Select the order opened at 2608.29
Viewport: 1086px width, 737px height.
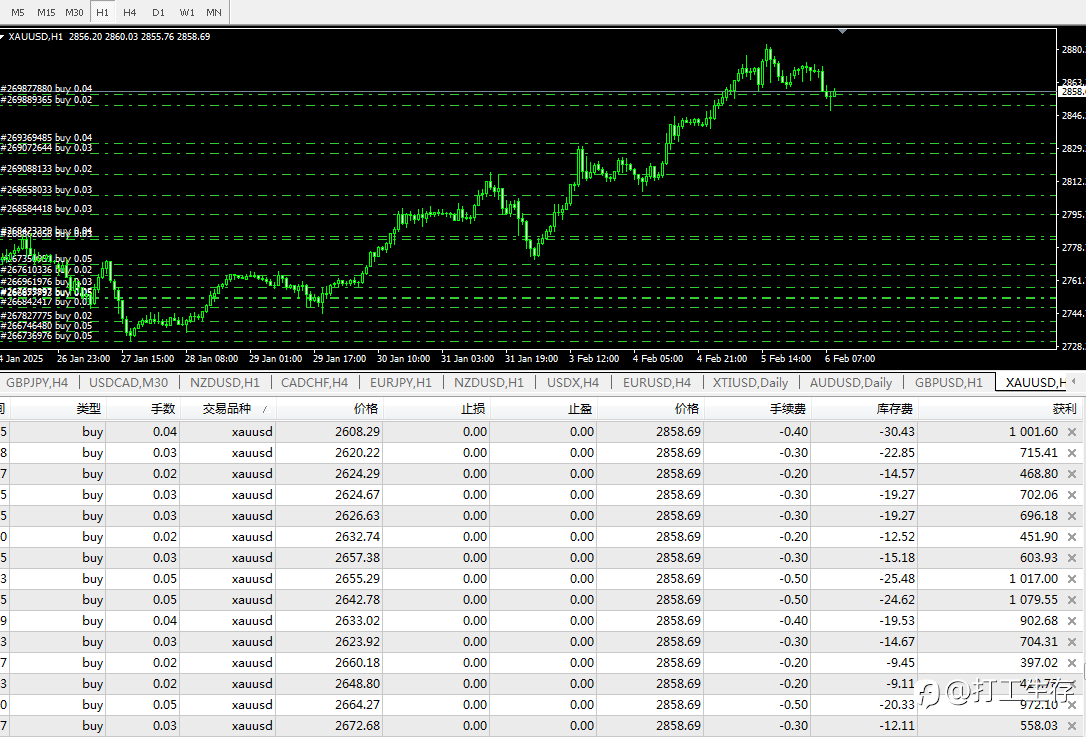[x=540, y=432]
